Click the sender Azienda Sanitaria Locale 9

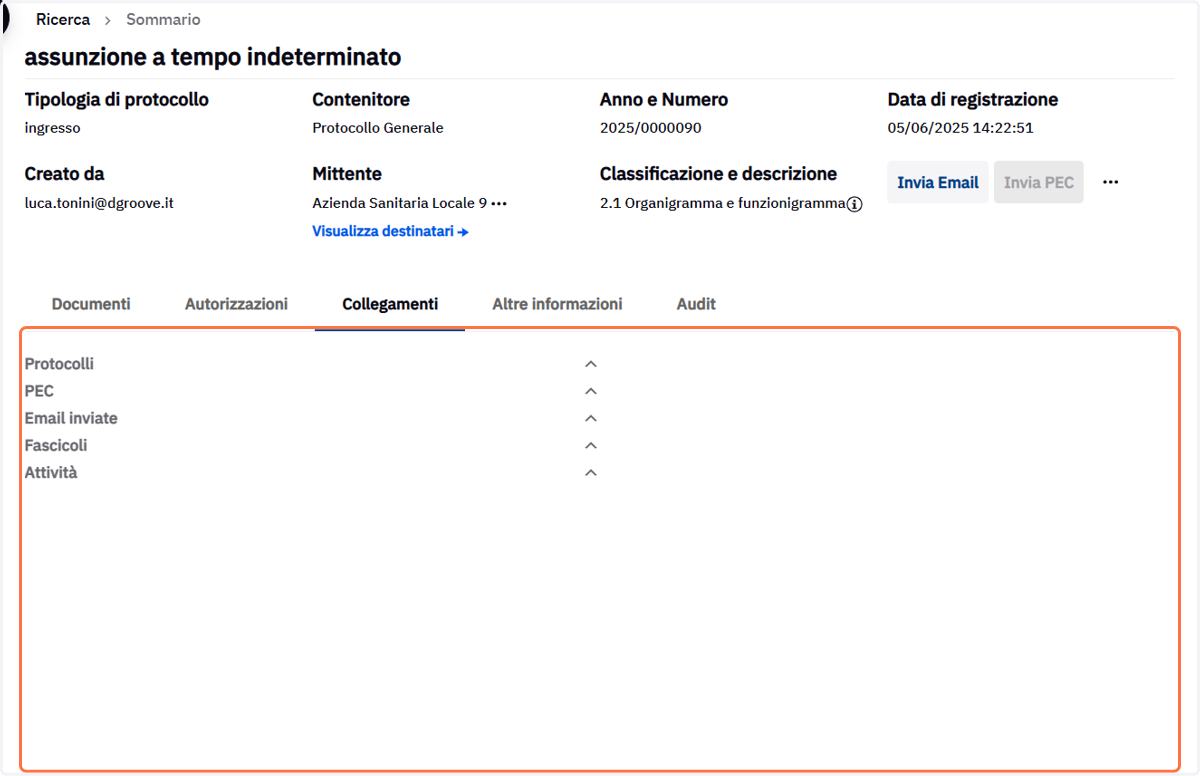(400, 203)
